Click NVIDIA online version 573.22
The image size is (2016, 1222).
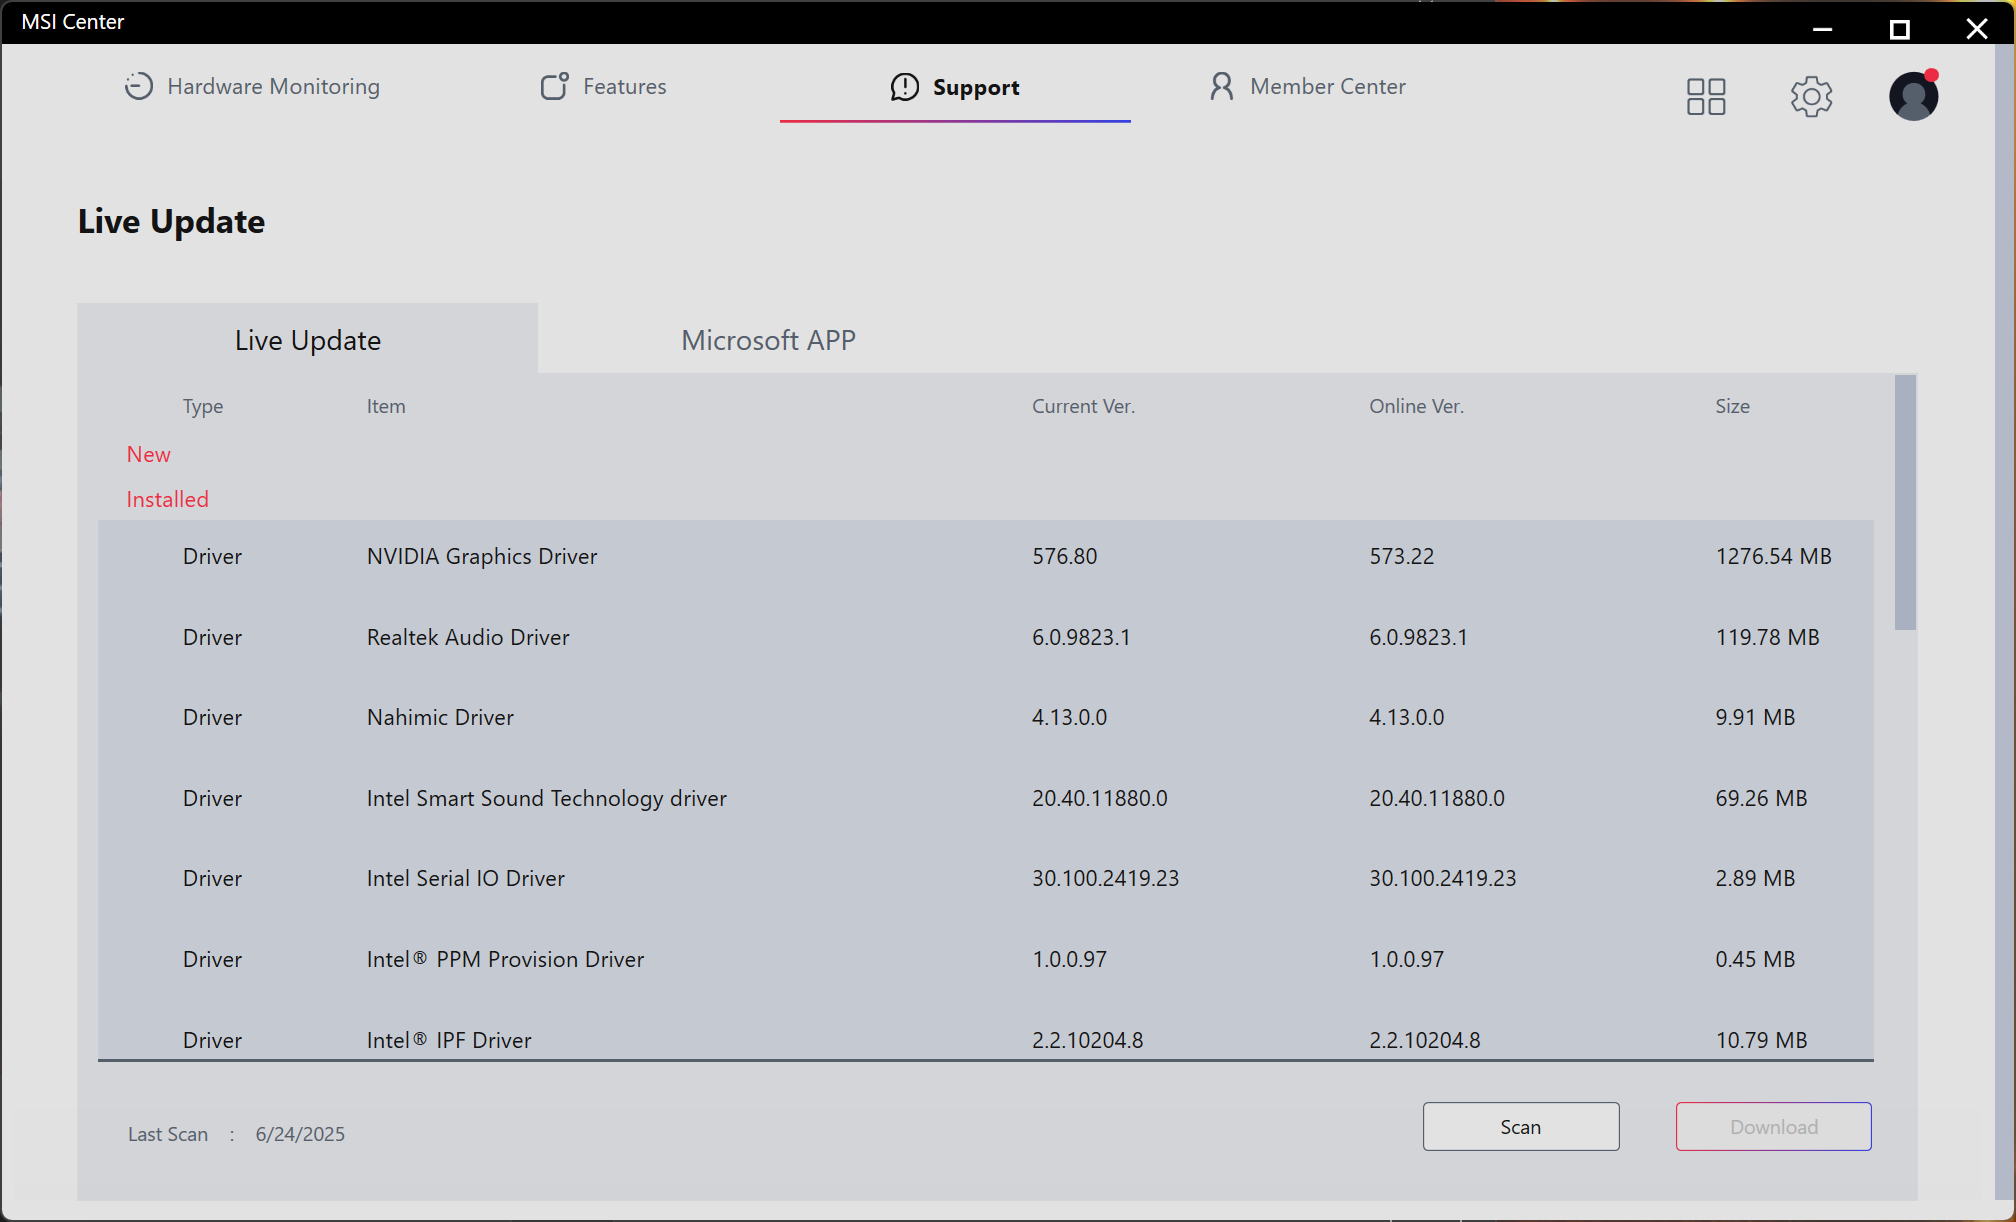[1402, 557]
